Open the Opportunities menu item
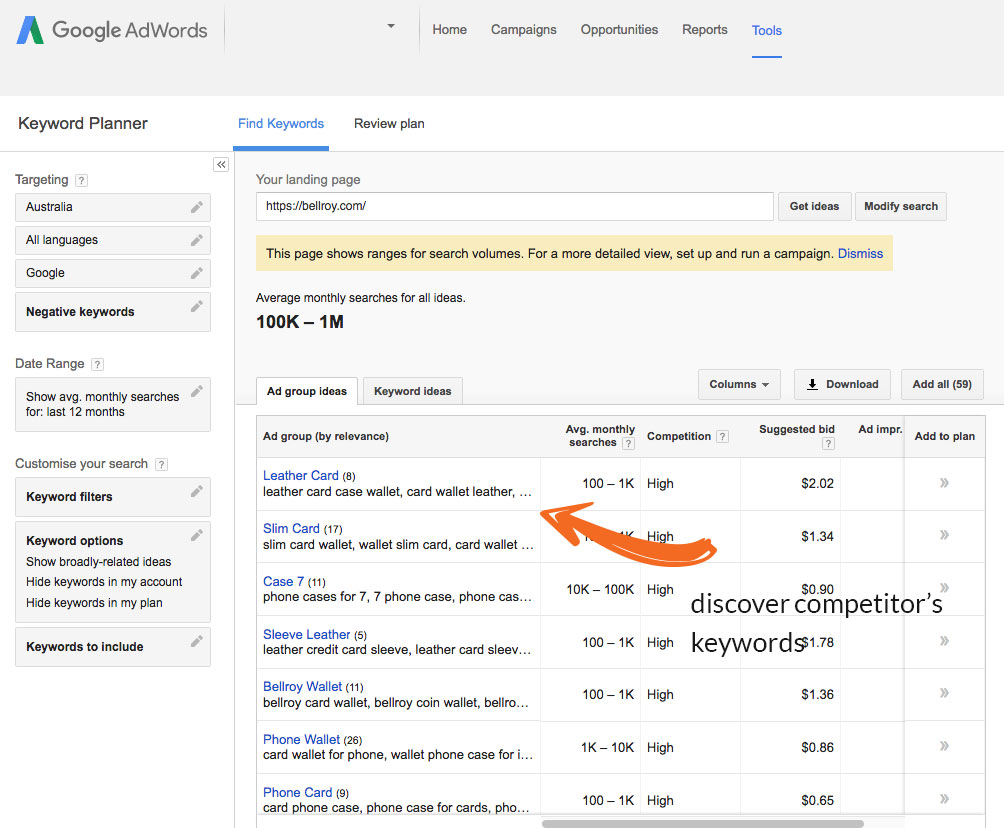Screen dimensions: 1004x828 tap(619, 29)
